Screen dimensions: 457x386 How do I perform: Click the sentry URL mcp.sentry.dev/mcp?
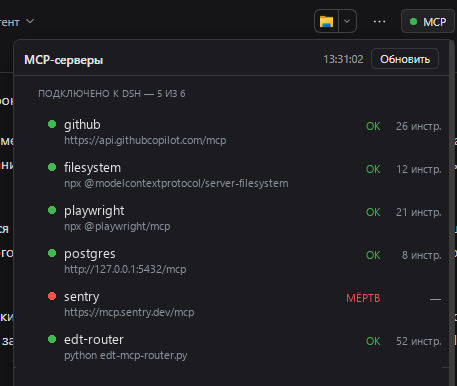[129, 312]
